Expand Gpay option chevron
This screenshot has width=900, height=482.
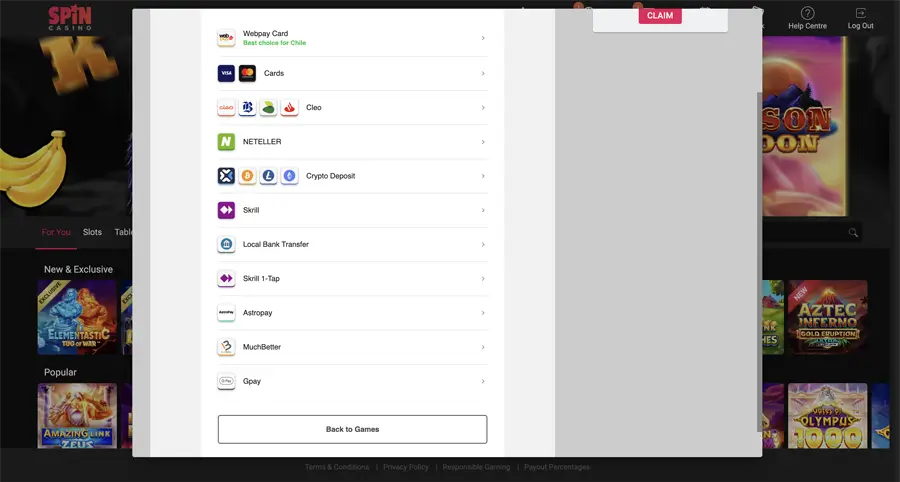click(483, 381)
